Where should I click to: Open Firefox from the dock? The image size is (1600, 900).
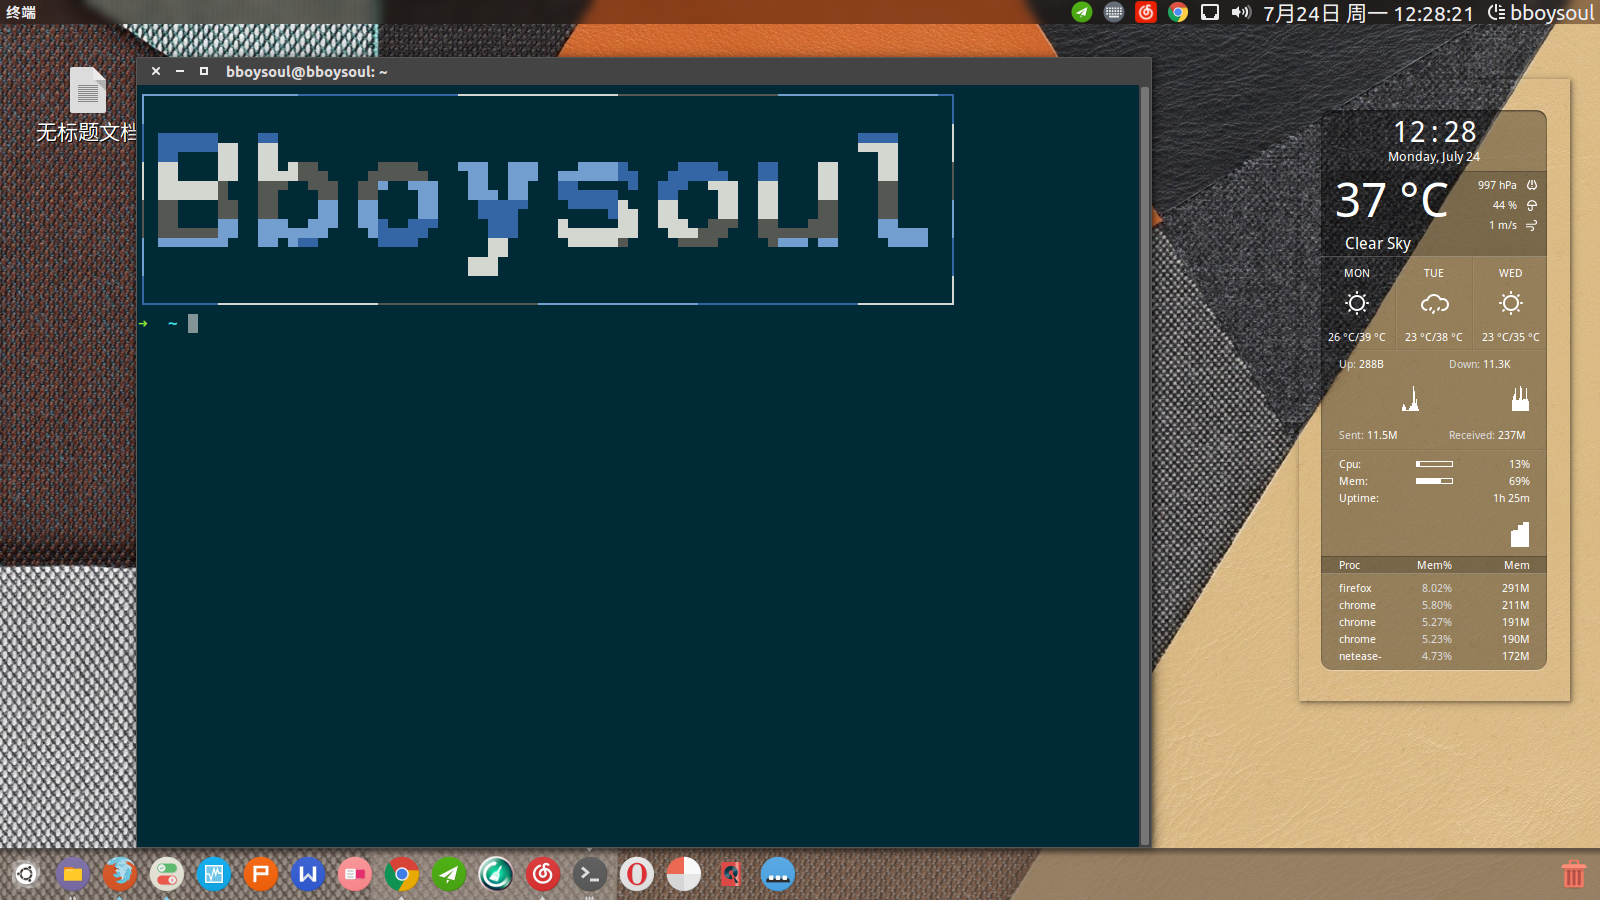pyautogui.click(x=120, y=875)
